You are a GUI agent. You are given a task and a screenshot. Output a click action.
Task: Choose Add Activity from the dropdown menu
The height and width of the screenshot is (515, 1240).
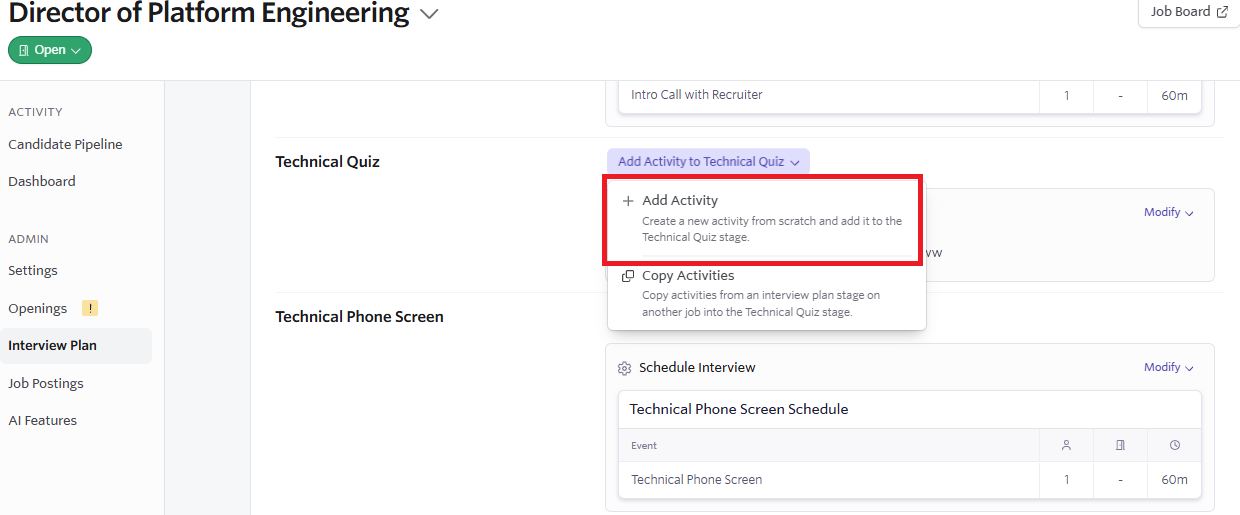click(766, 219)
